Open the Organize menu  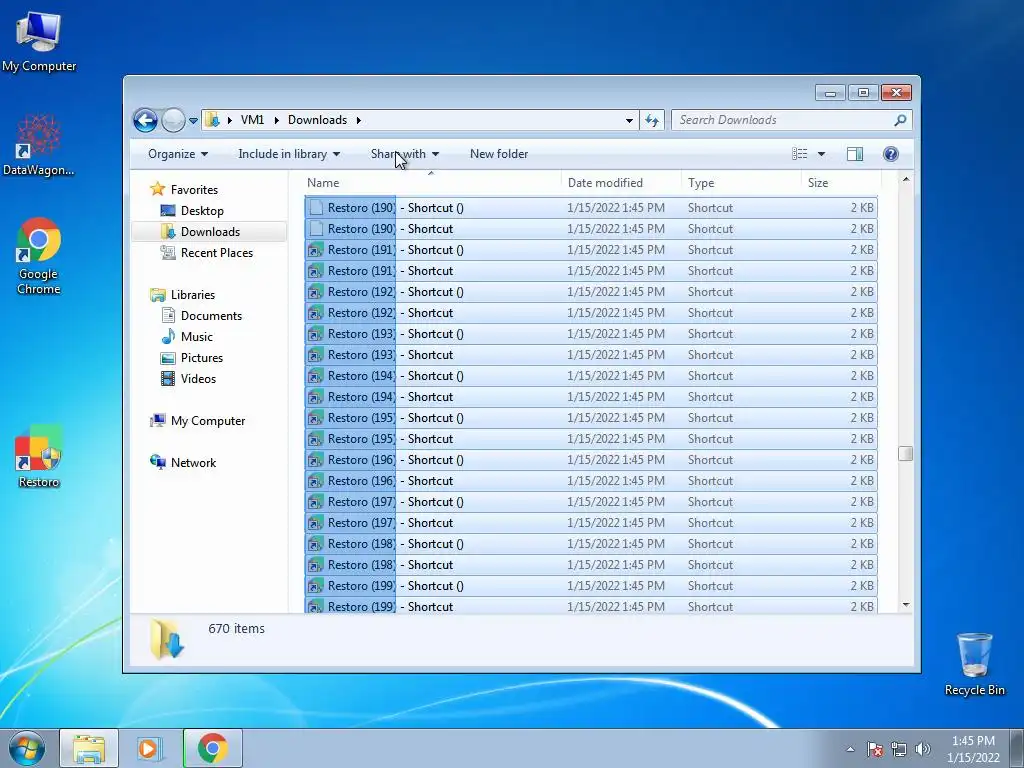tap(178, 154)
